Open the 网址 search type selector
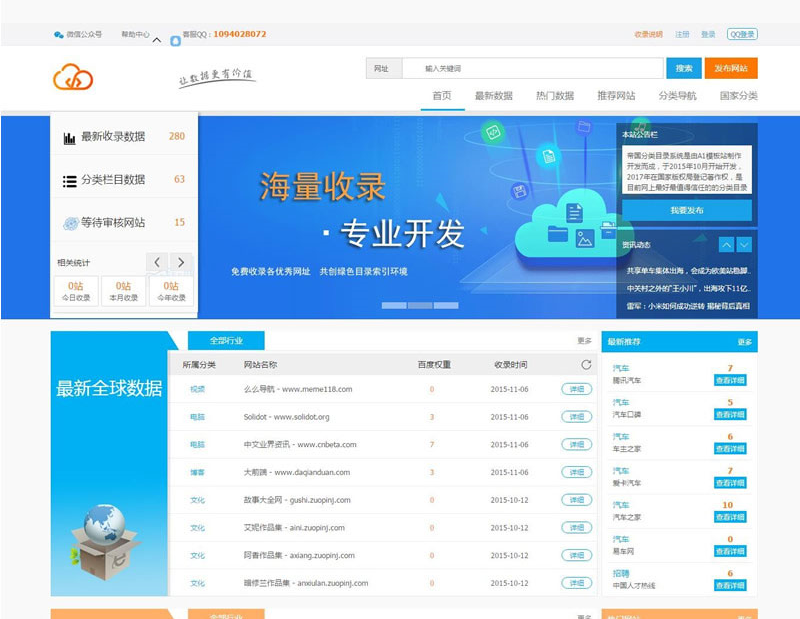The width and height of the screenshot is (800, 619). (384, 68)
